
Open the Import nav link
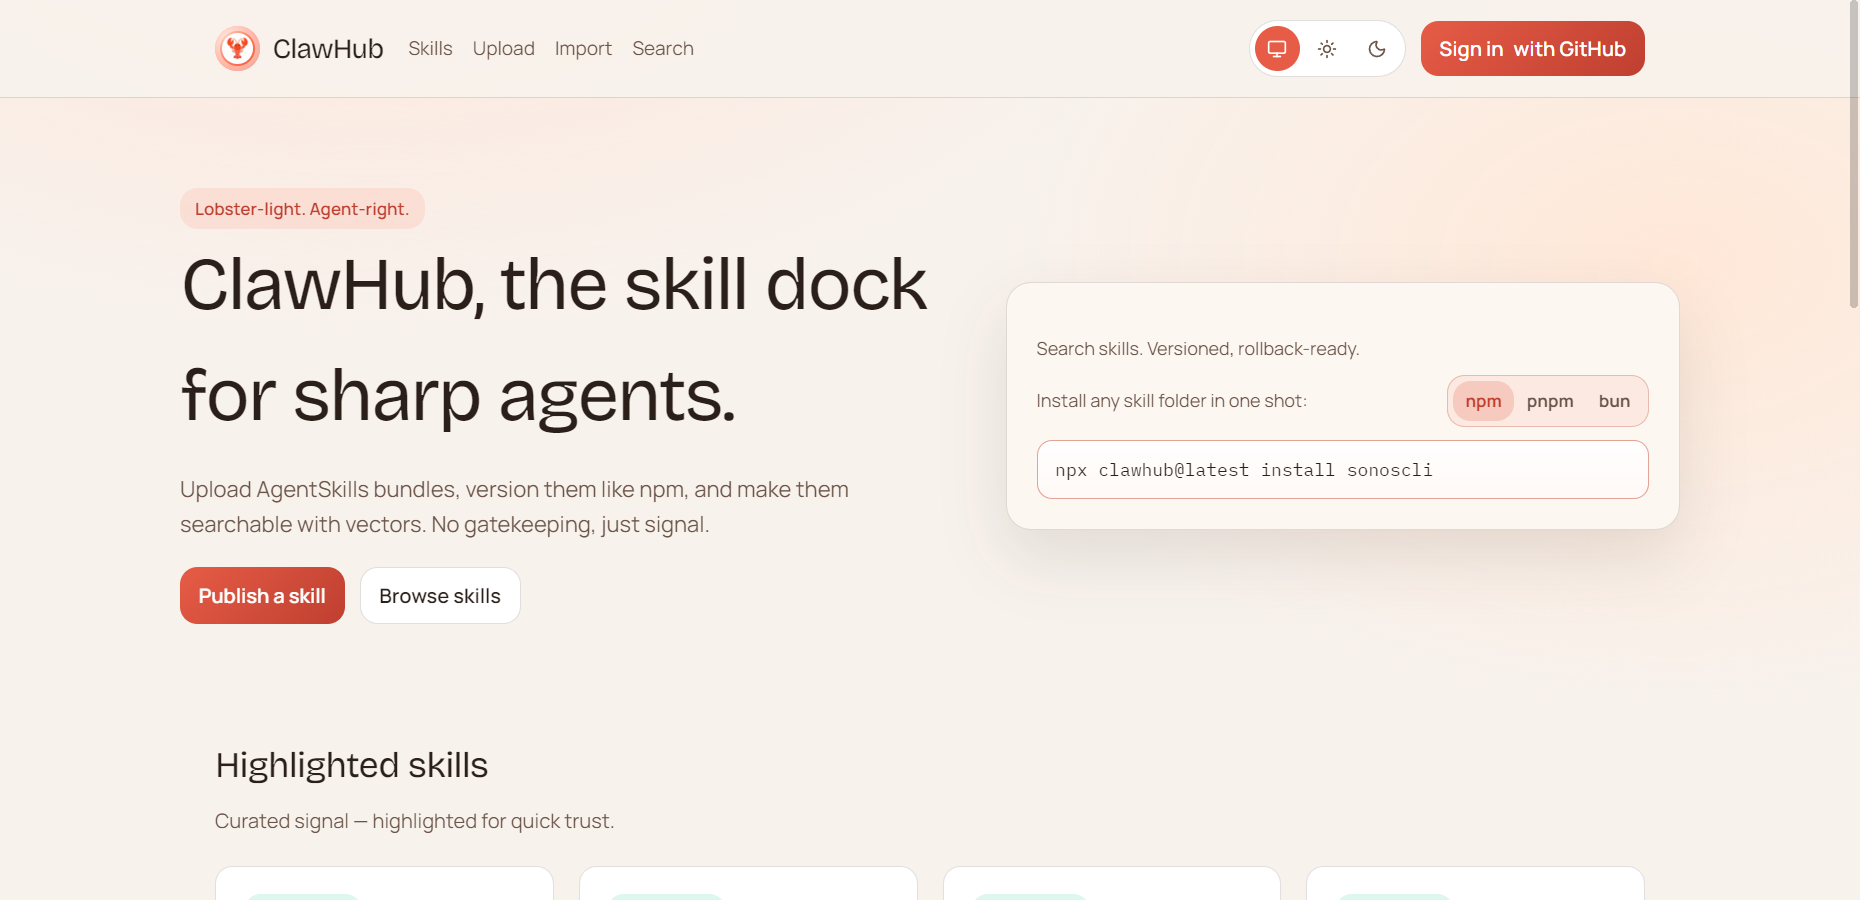click(583, 48)
